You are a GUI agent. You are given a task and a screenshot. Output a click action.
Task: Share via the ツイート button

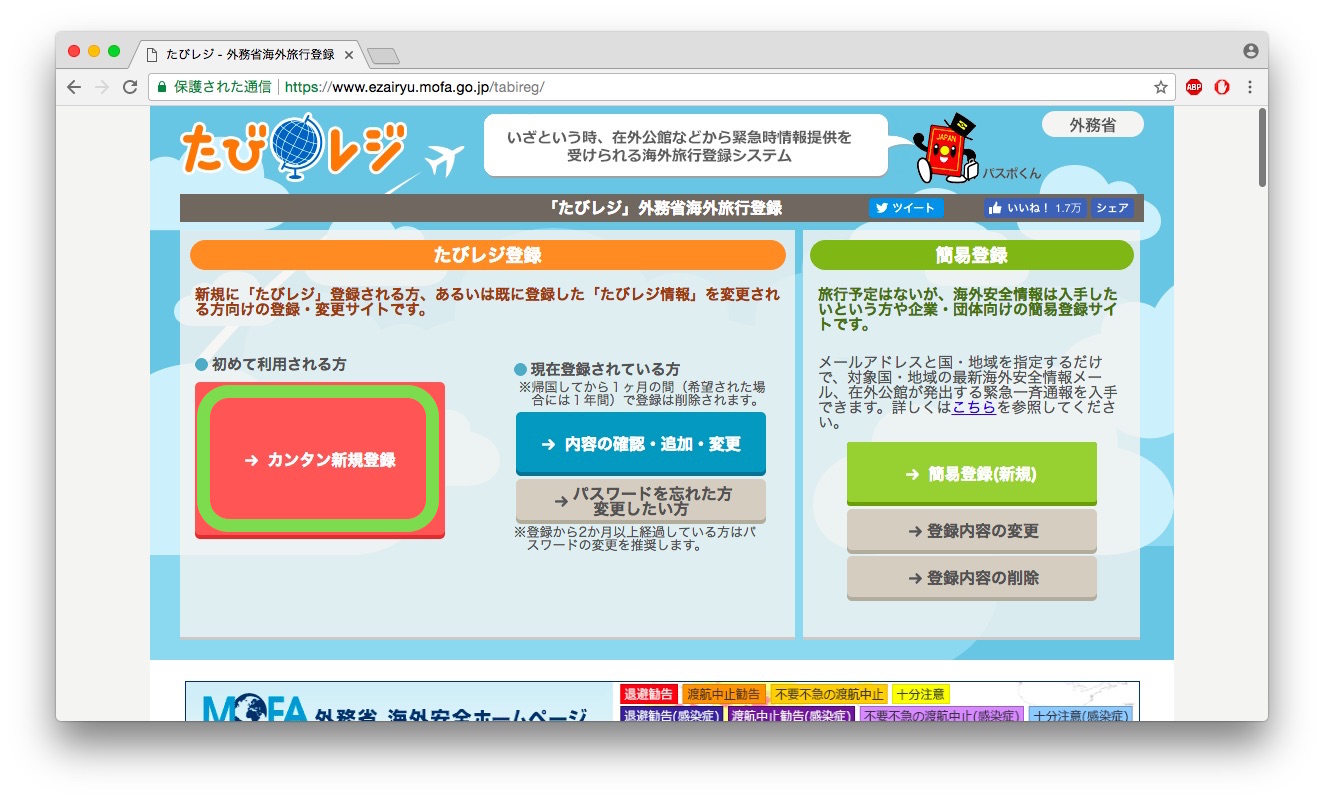pyautogui.click(x=906, y=208)
